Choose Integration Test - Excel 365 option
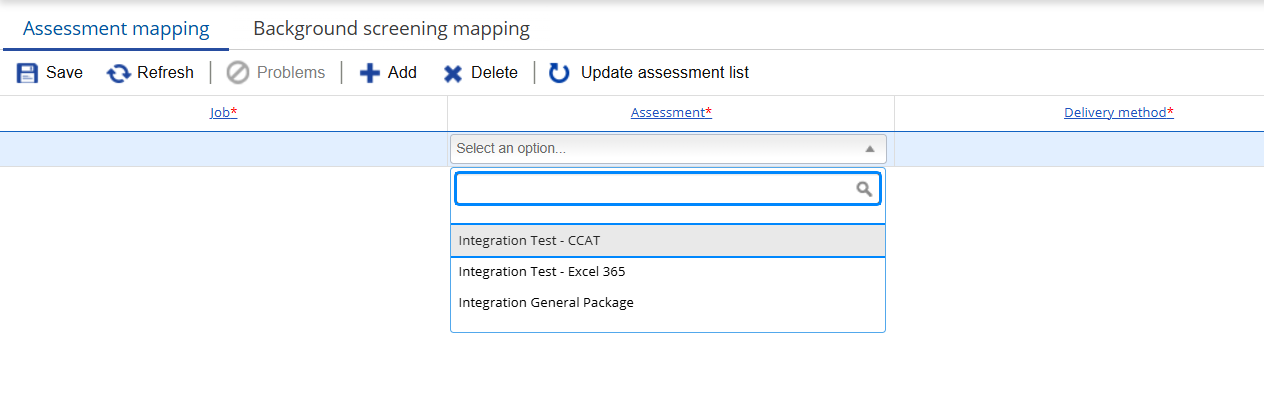This screenshot has width=1264, height=402. [x=668, y=272]
